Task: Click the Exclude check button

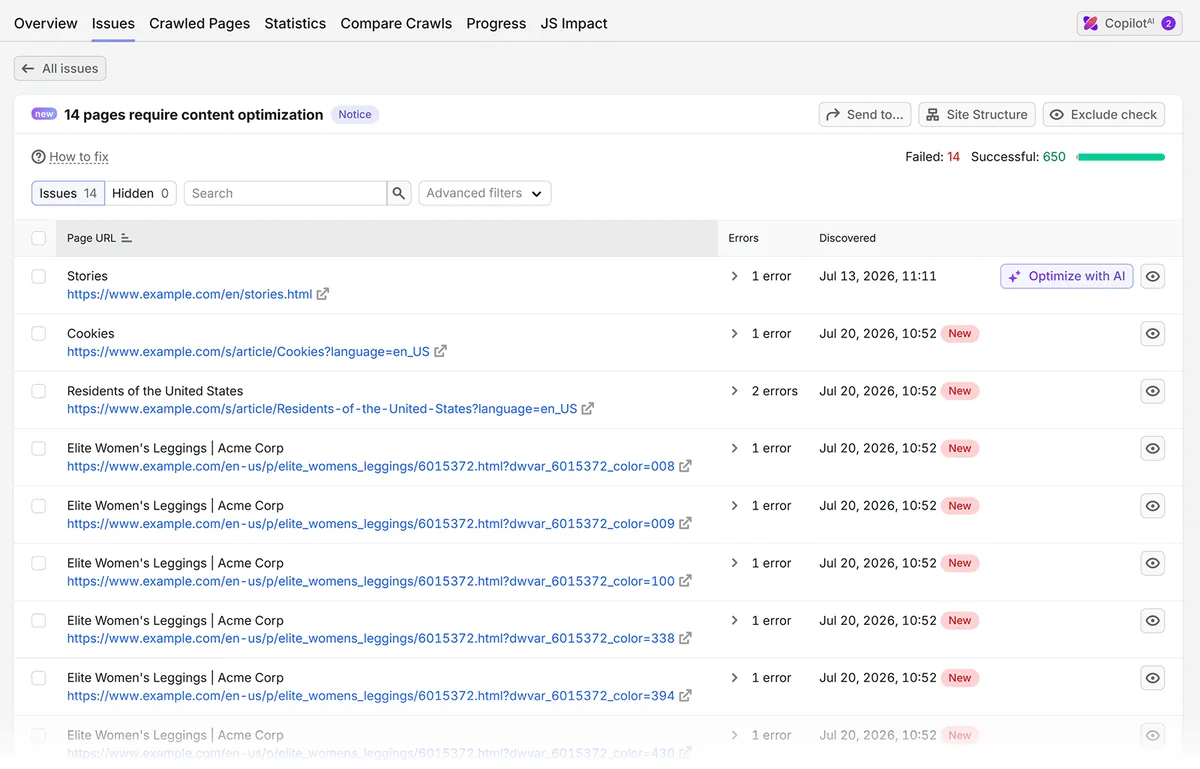Action: click(x=1104, y=114)
